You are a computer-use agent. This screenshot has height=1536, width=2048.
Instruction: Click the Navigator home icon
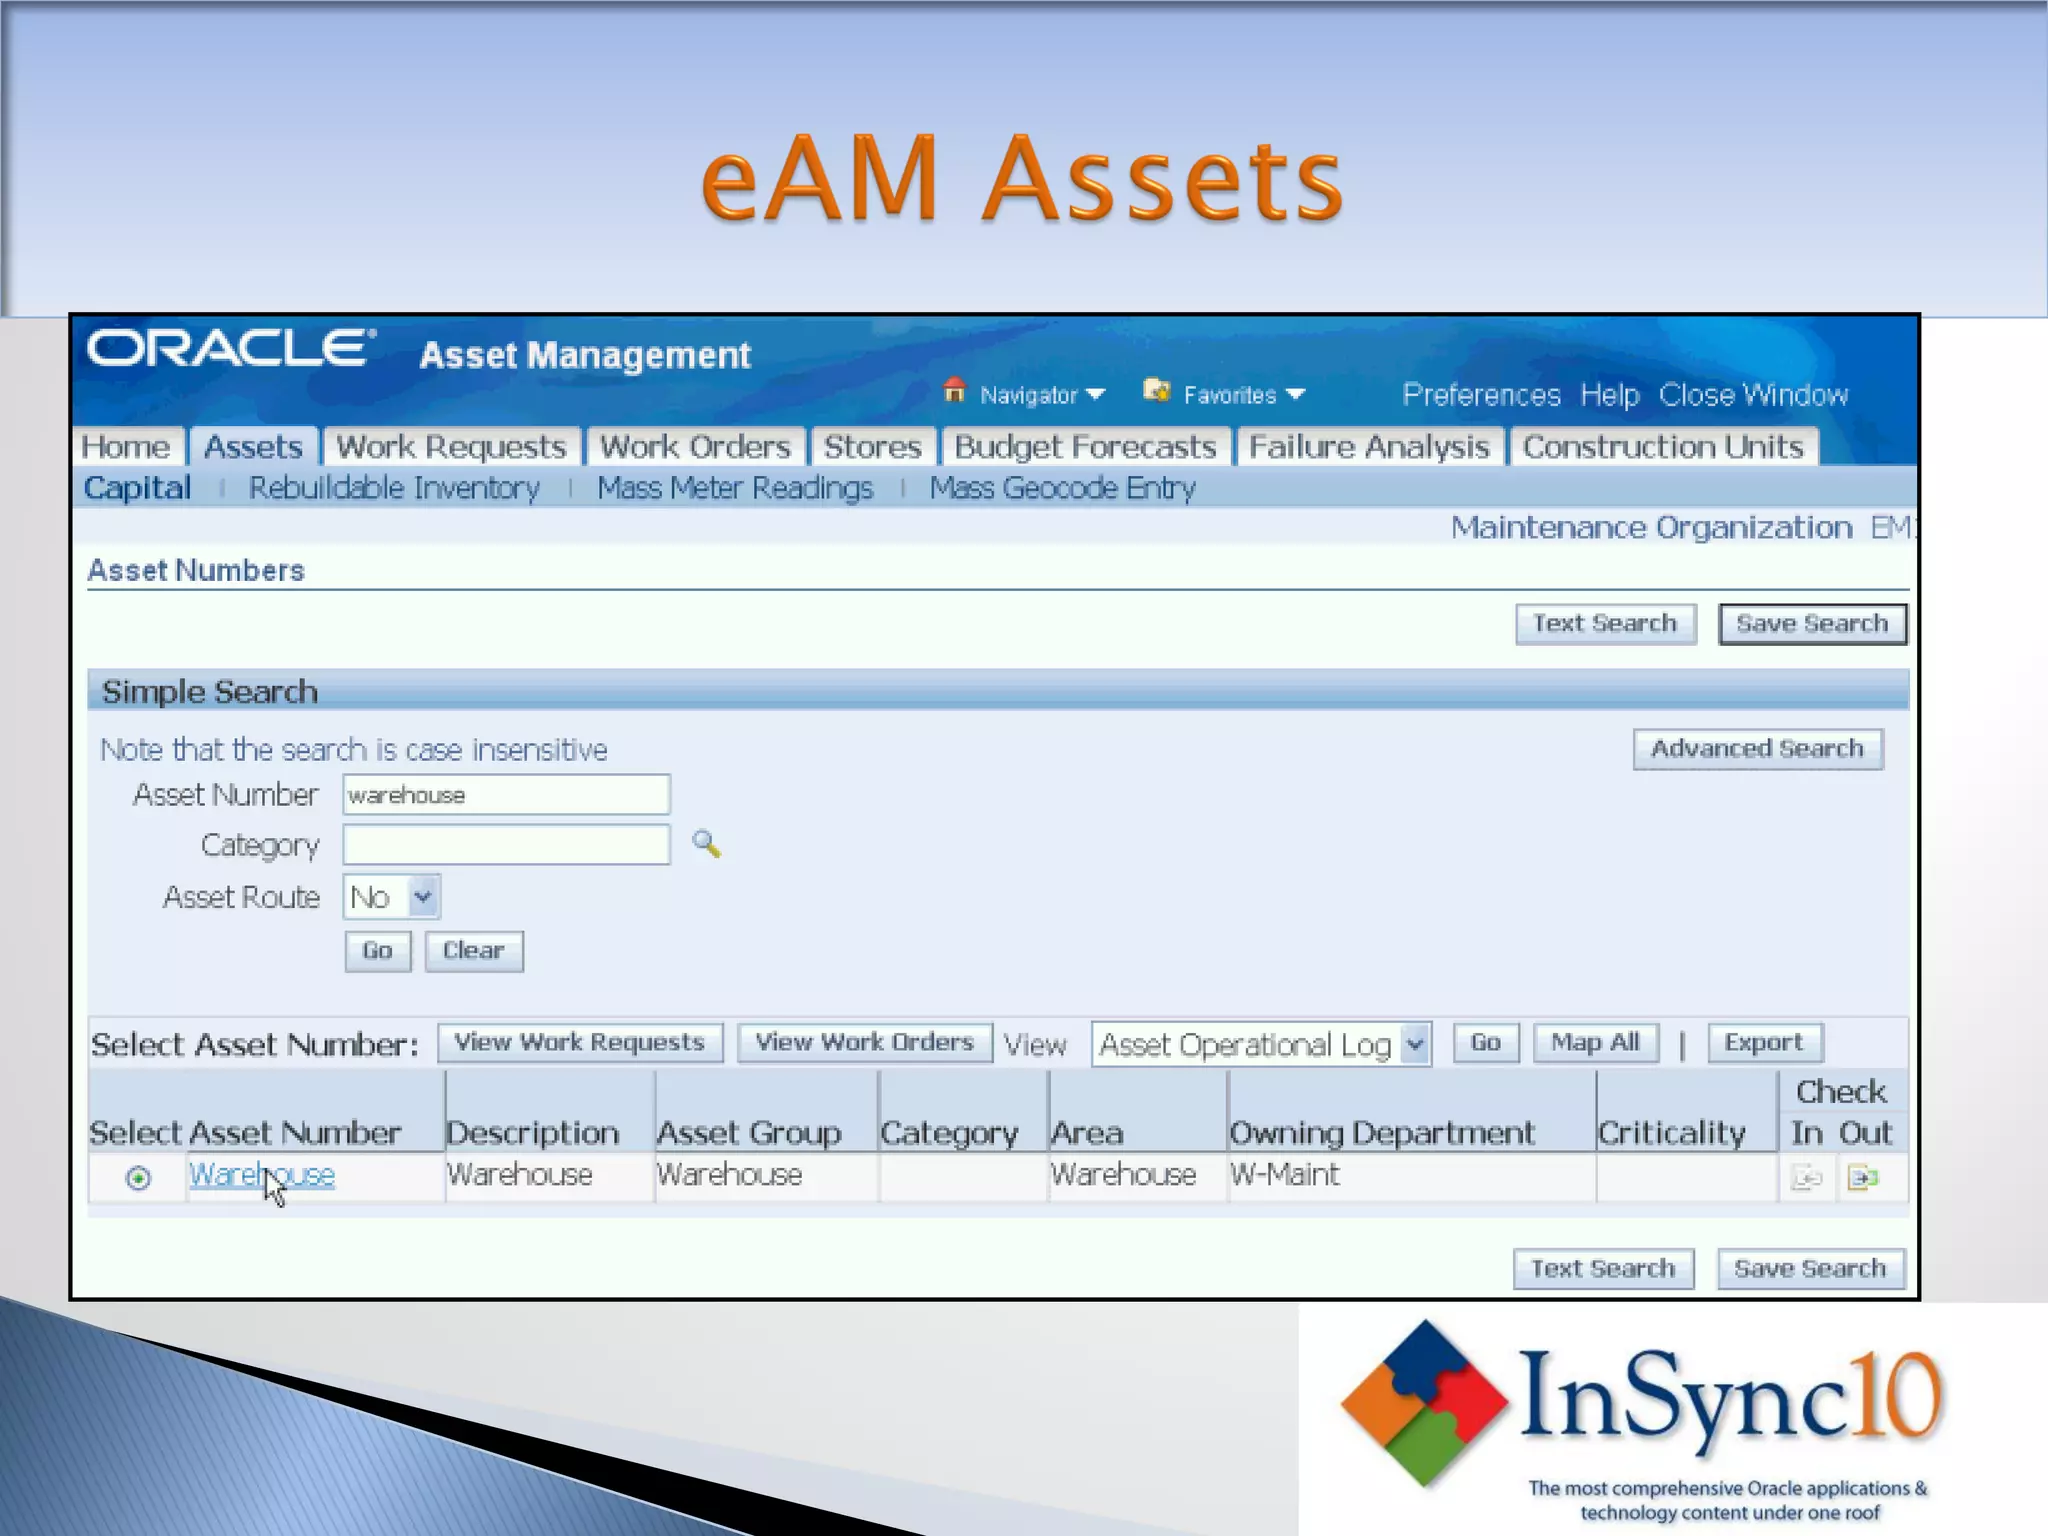954,391
